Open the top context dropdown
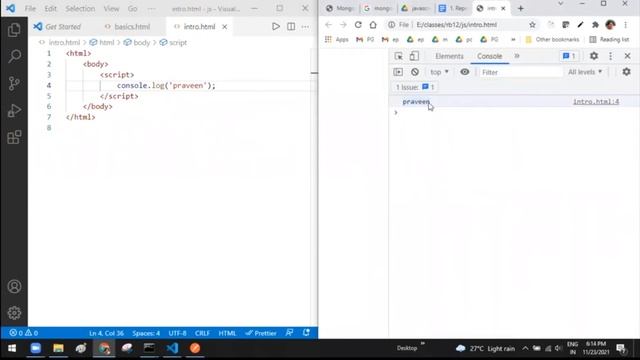Viewport: 640px width, 360px height. [439, 72]
